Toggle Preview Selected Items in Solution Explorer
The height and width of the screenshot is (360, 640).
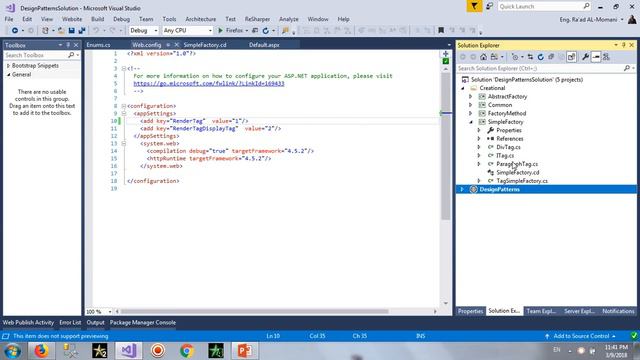click(596, 57)
